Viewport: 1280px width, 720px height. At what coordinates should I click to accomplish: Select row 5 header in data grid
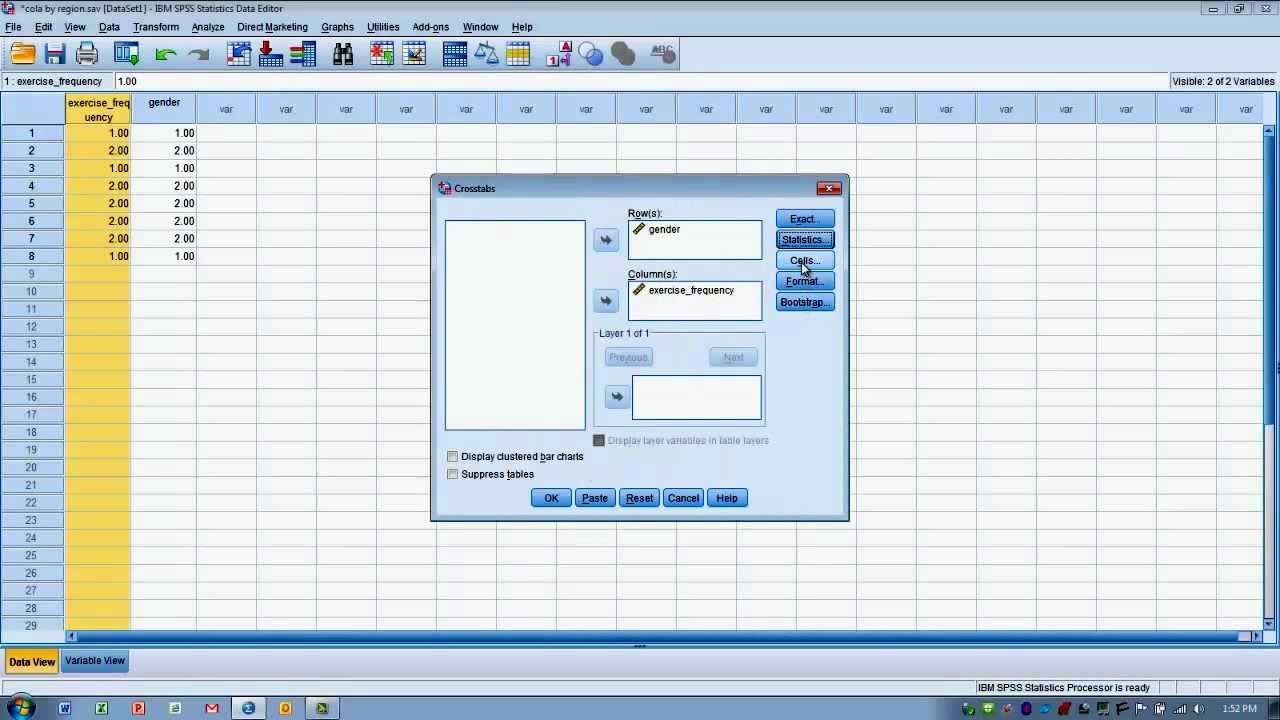(31, 203)
